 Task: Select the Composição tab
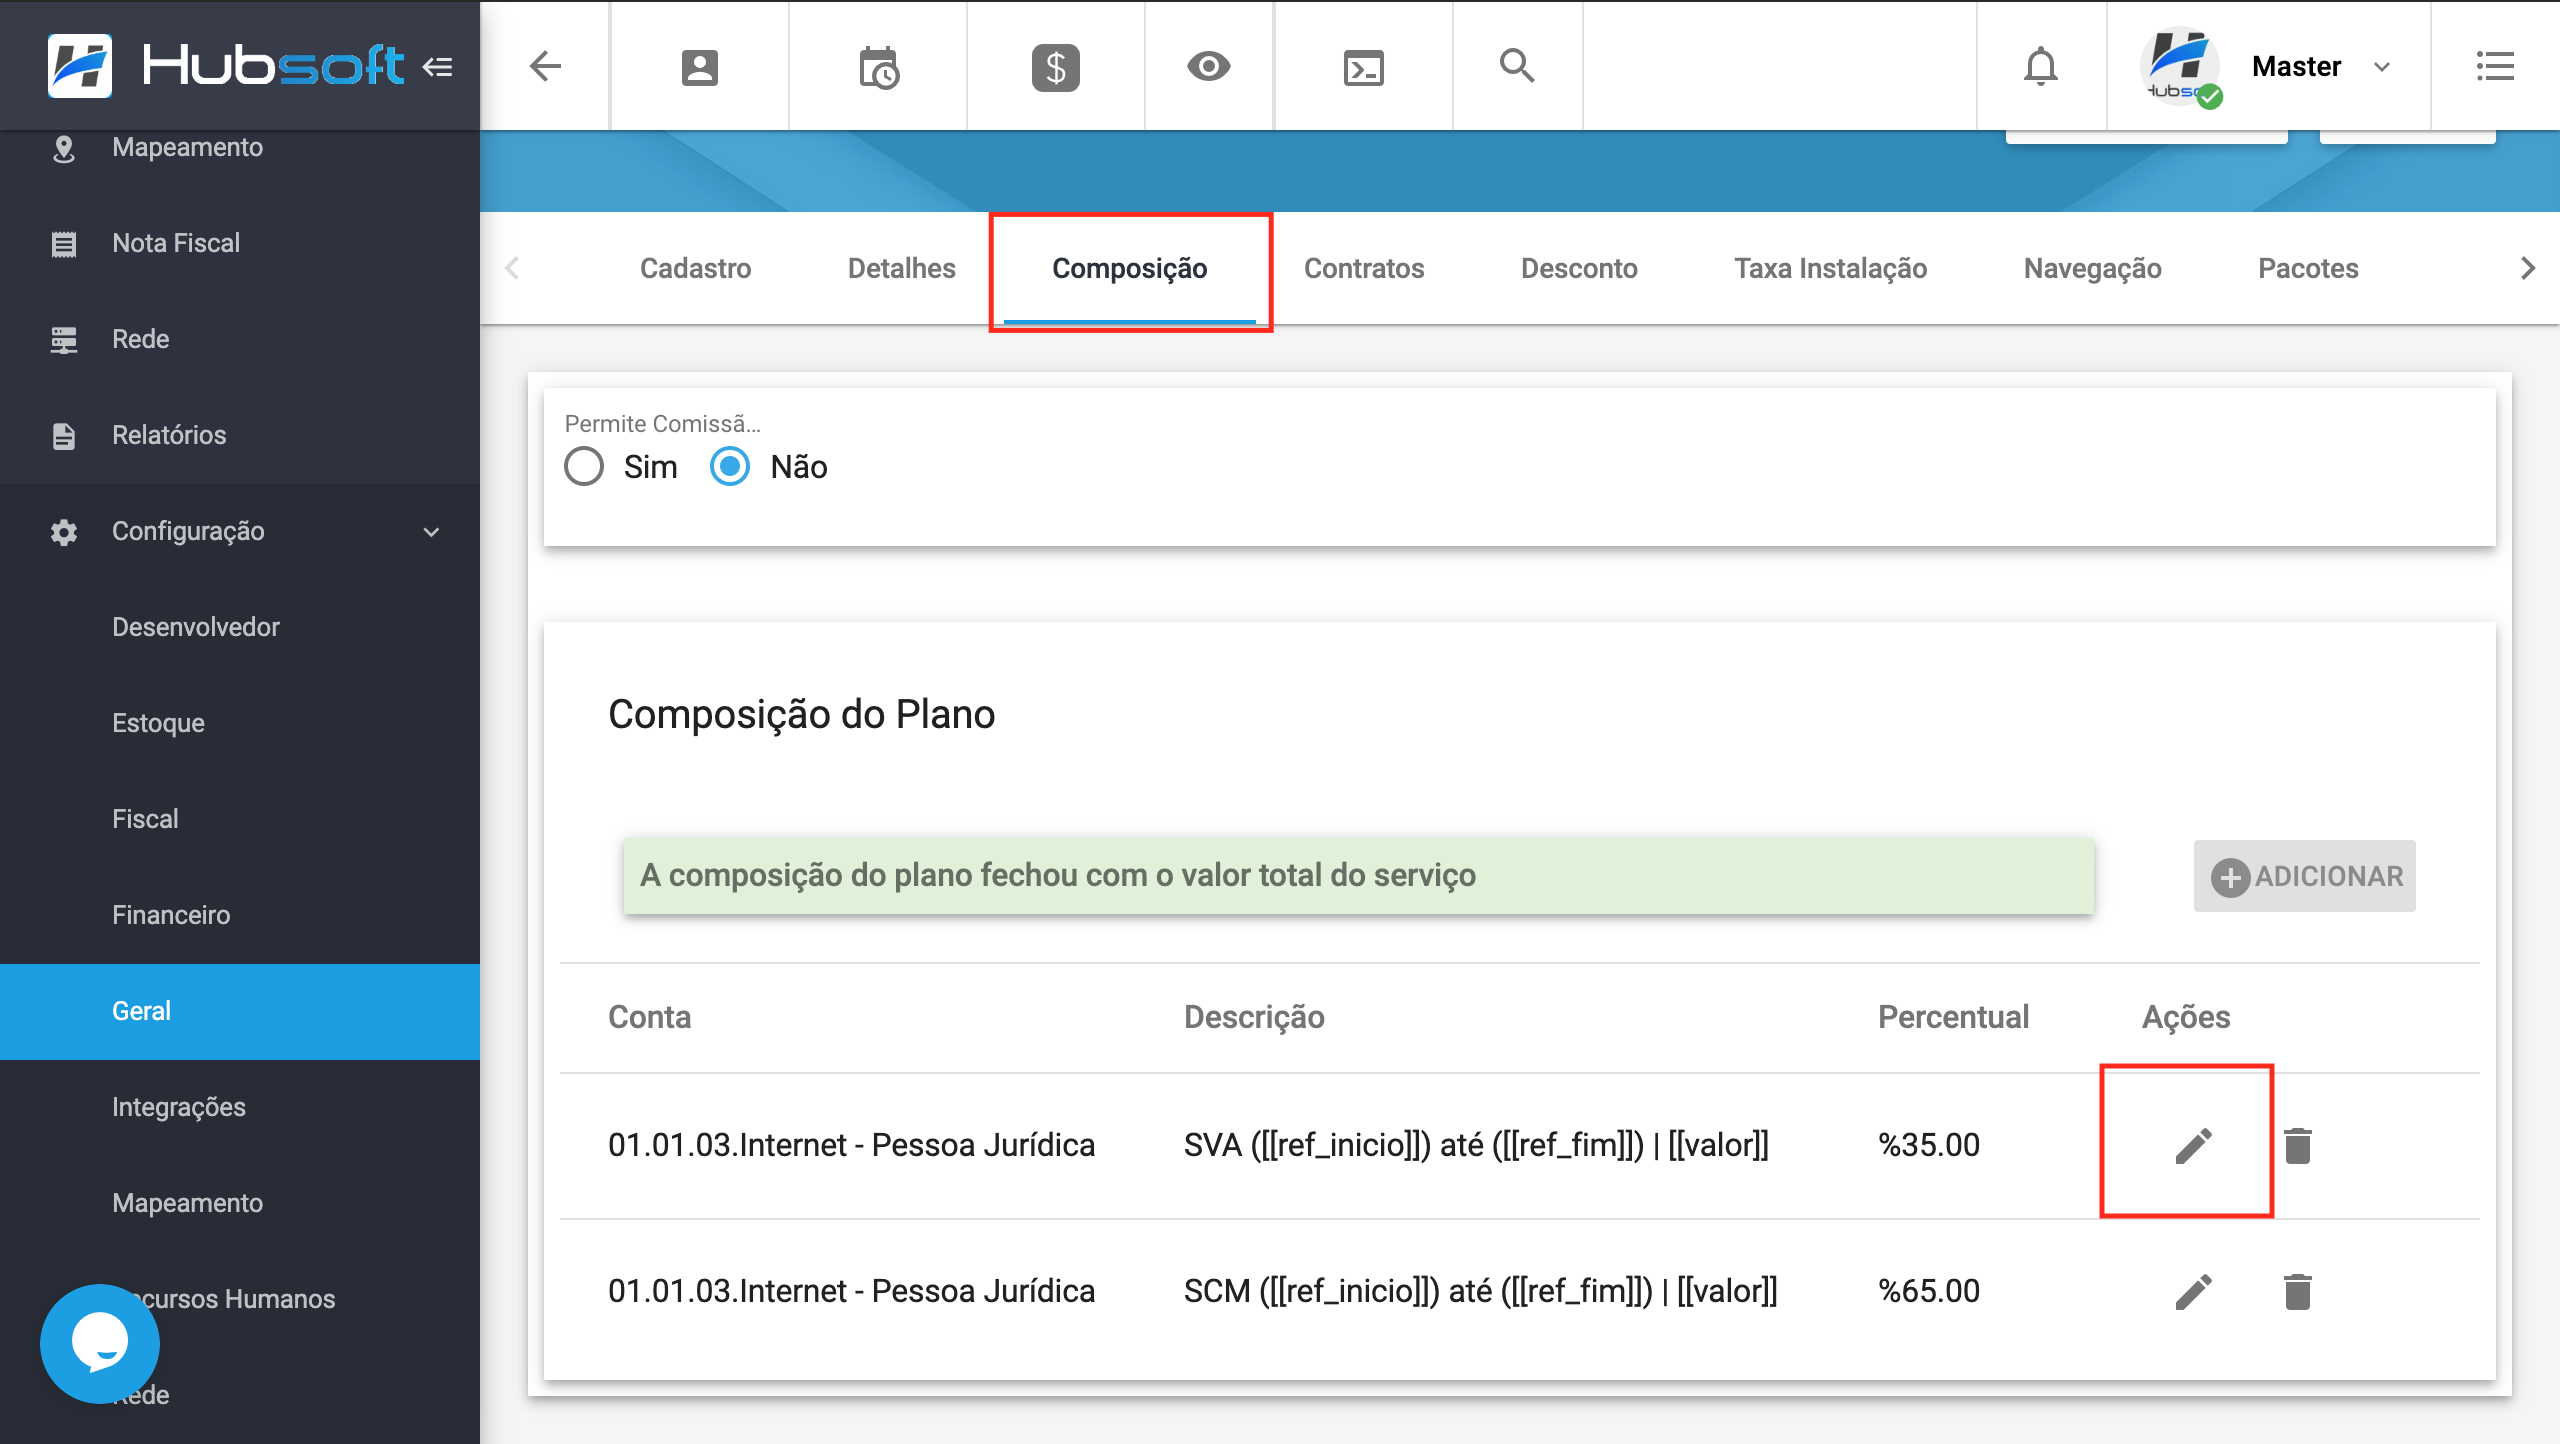tap(1129, 268)
